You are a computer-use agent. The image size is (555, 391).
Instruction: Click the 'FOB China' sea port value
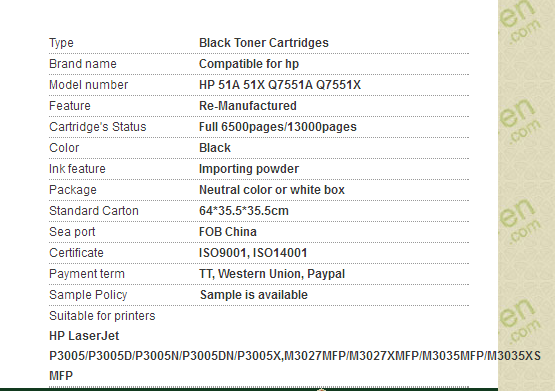click(228, 232)
